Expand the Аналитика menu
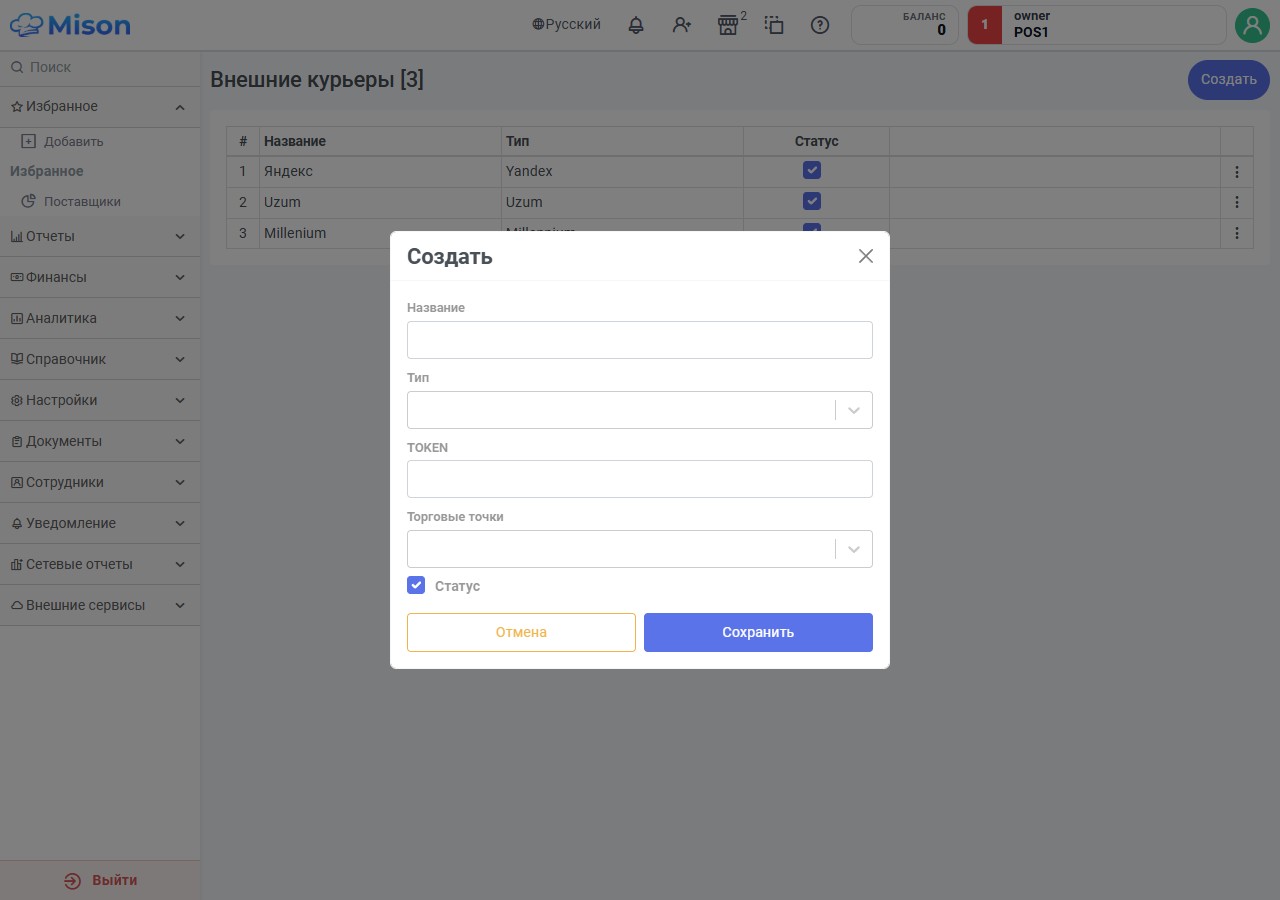Viewport: 1280px width, 900px height. [x=100, y=319]
